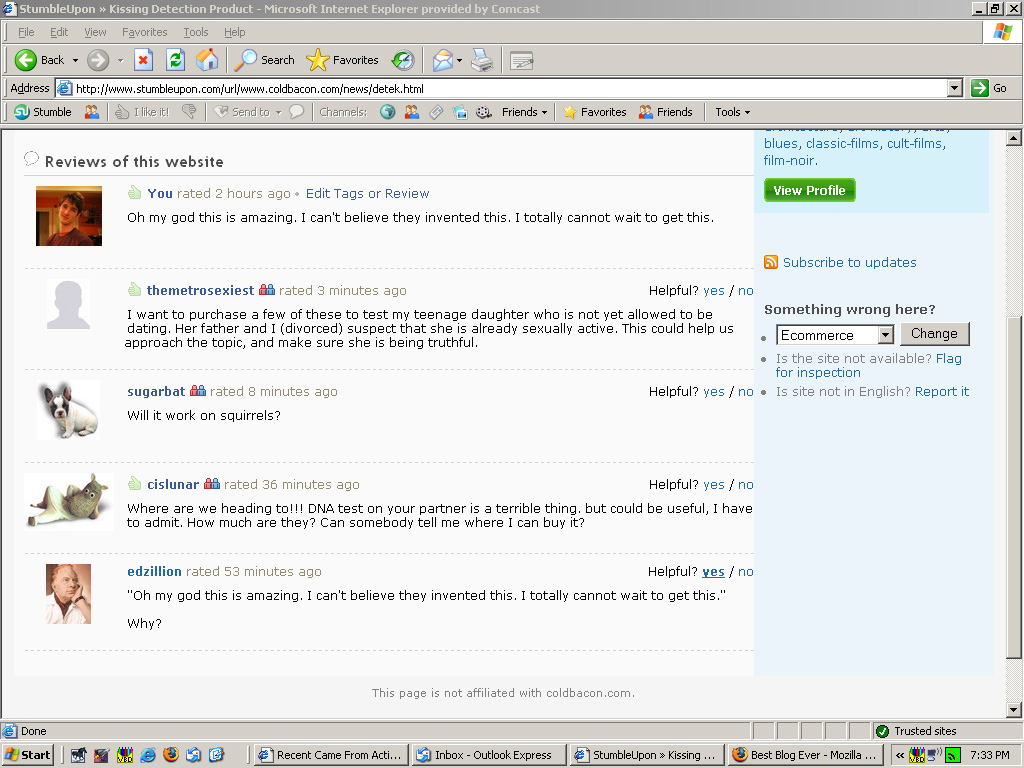This screenshot has width=1024, height=768.
Task: Launch Internet Explorer from Quick Launch
Action: (x=148, y=755)
